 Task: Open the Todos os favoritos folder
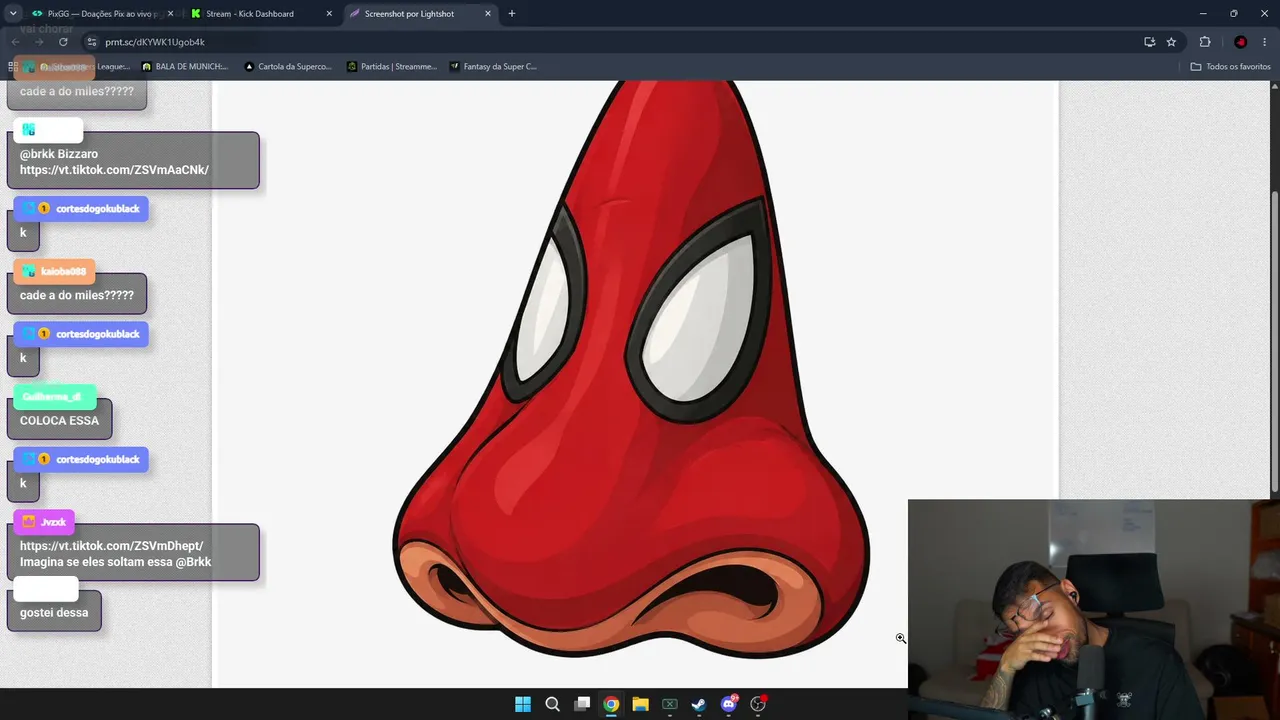1231,67
